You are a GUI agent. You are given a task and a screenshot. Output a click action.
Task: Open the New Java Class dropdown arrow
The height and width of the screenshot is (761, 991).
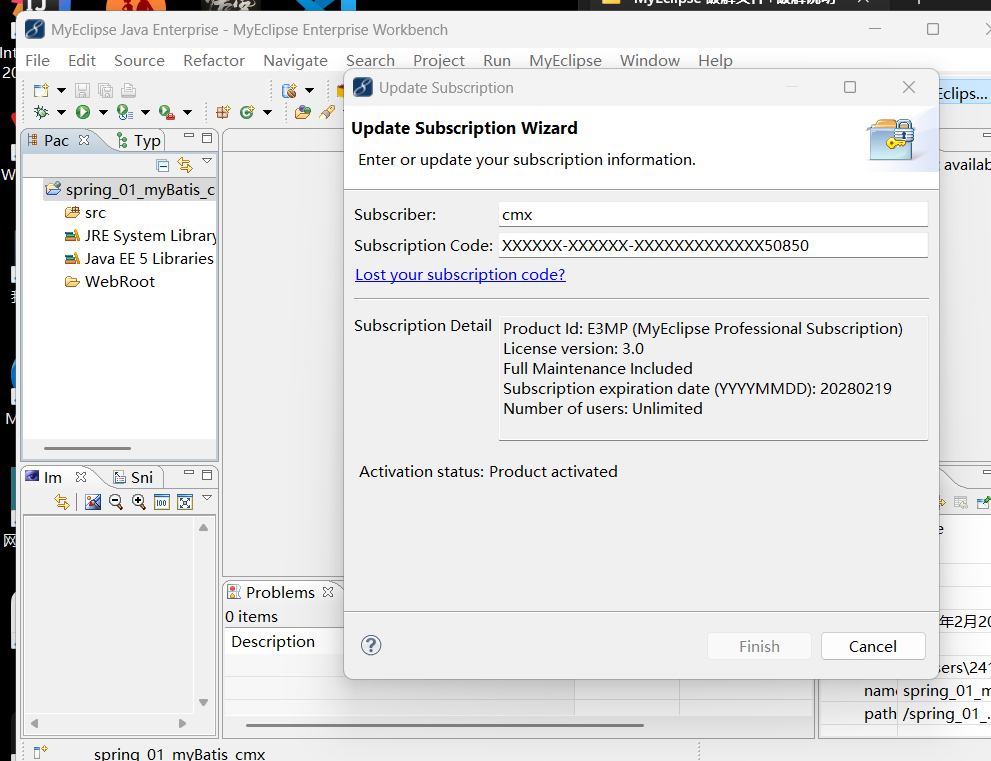(267, 113)
